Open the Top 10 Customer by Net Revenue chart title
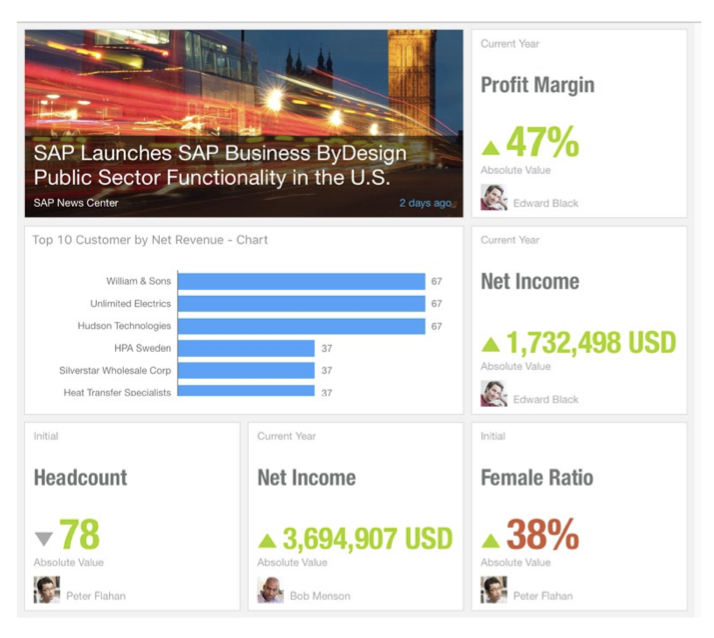Image resolution: width=714 pixels, height=638 pixels. [x=150, y=240]
